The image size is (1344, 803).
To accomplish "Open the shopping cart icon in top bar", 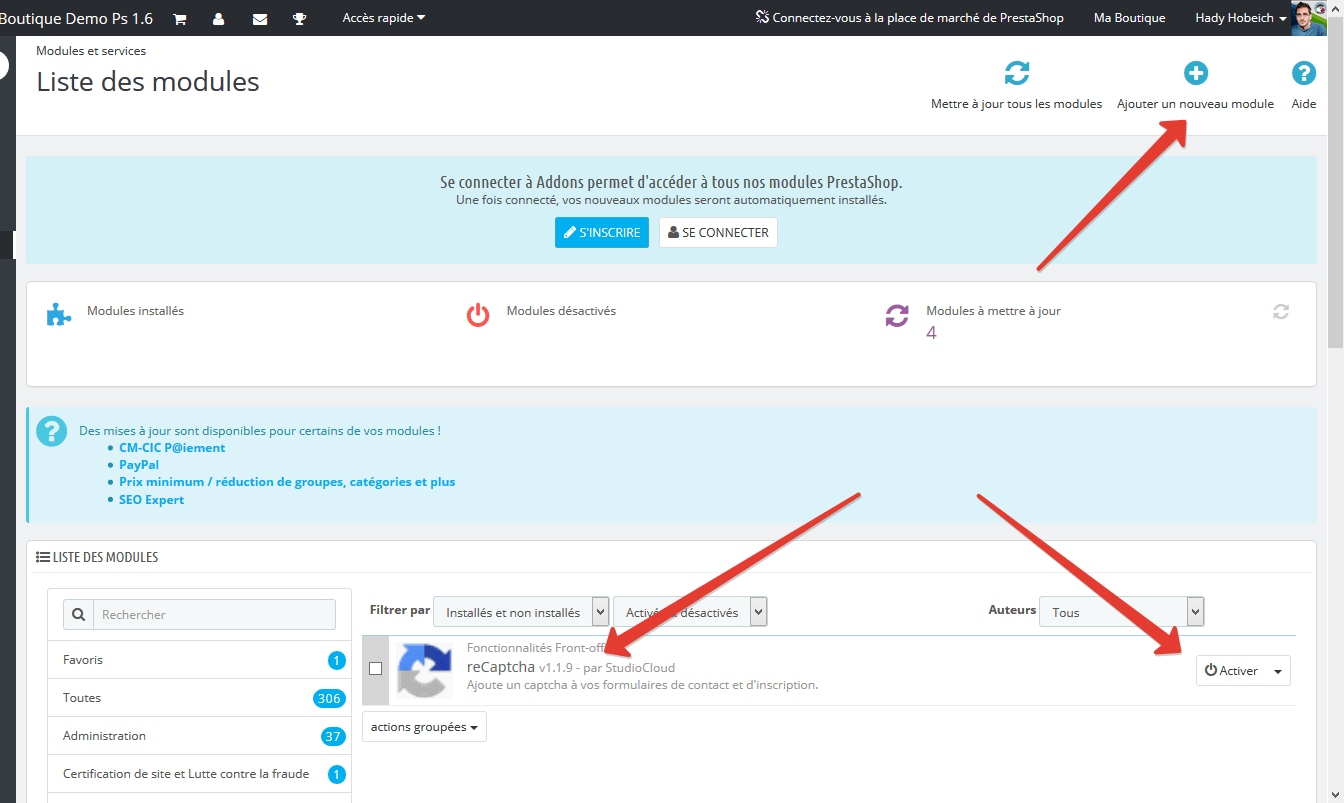I will click(x=180, y=18).
